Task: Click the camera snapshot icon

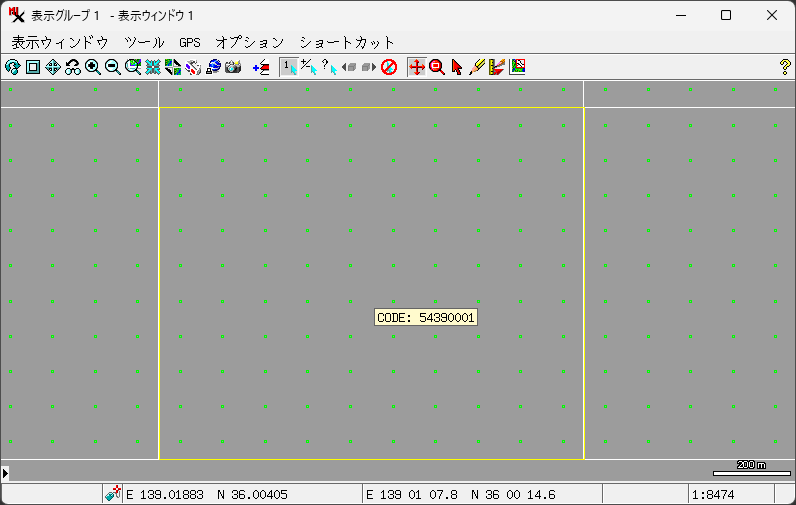Action: [x=233, y=67]
